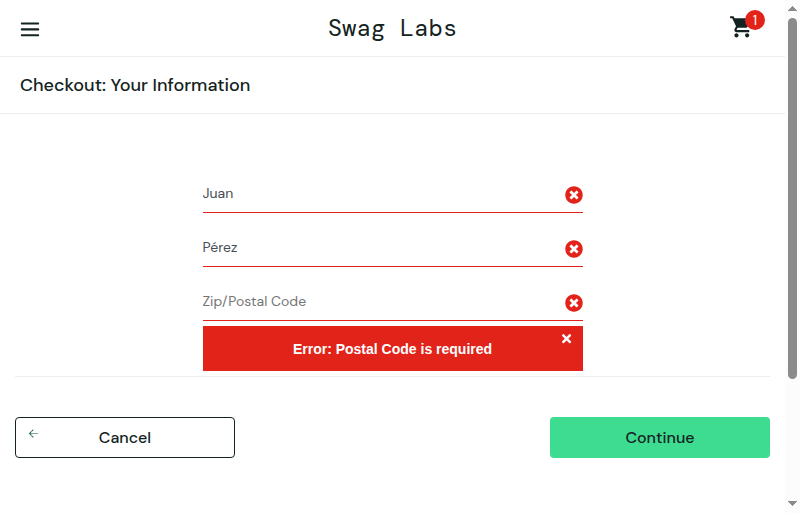
Task: Click the error icon beside Pérez
Action: 573,249
